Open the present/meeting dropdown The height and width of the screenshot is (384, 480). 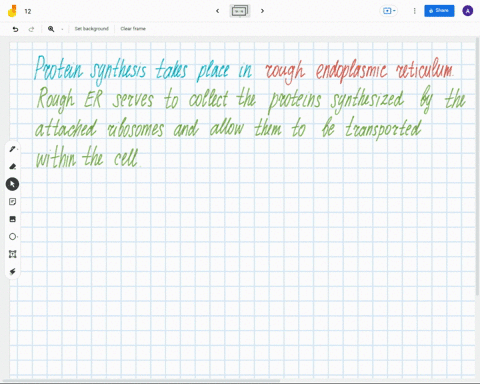[389, 11]
